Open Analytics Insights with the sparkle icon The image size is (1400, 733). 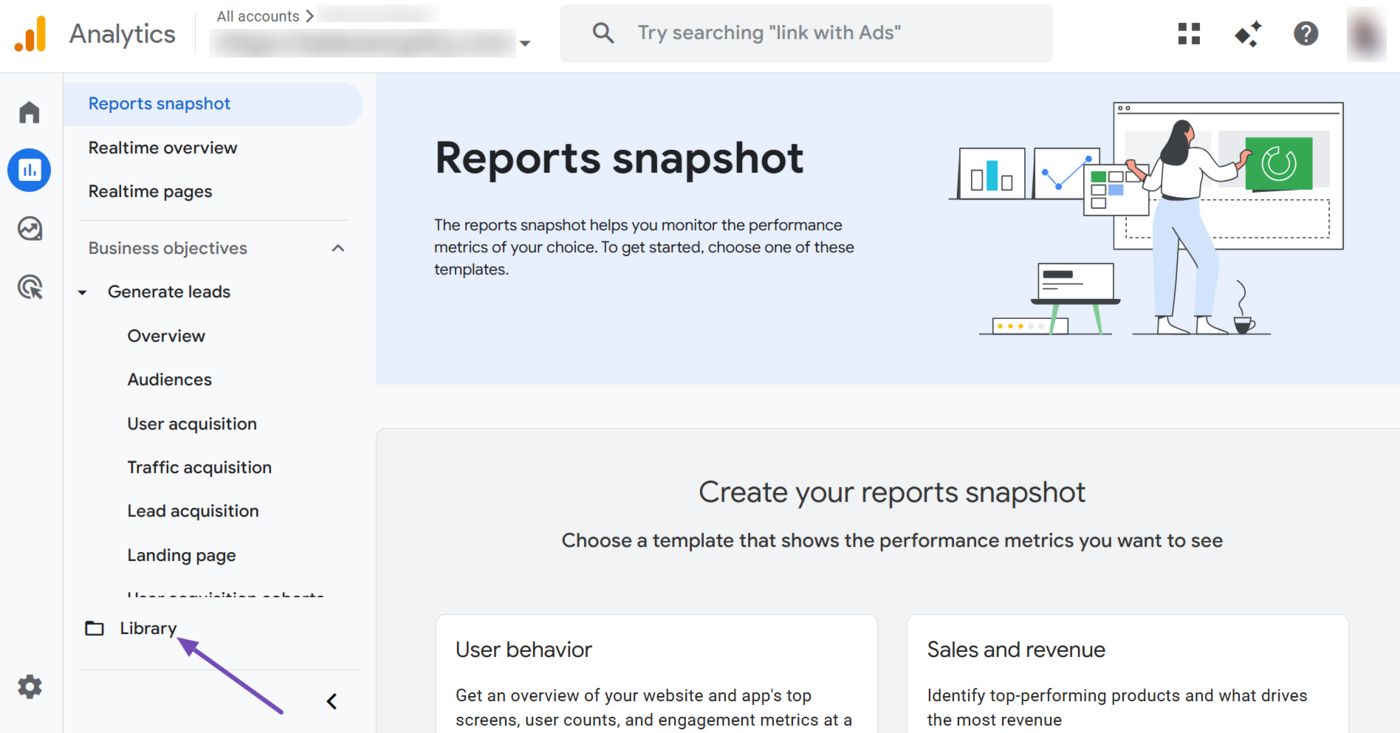(1247, 33)
